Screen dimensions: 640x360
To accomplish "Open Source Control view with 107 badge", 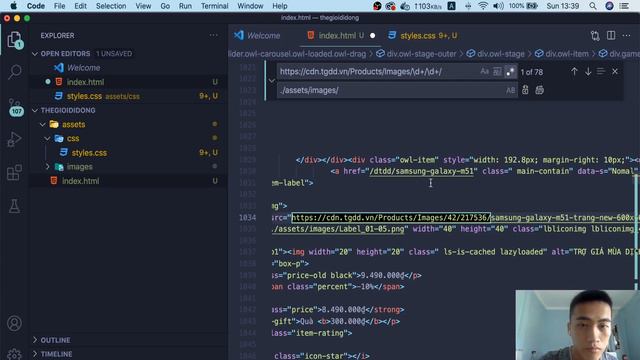I will pyautogui.click(x=15, y=107).
